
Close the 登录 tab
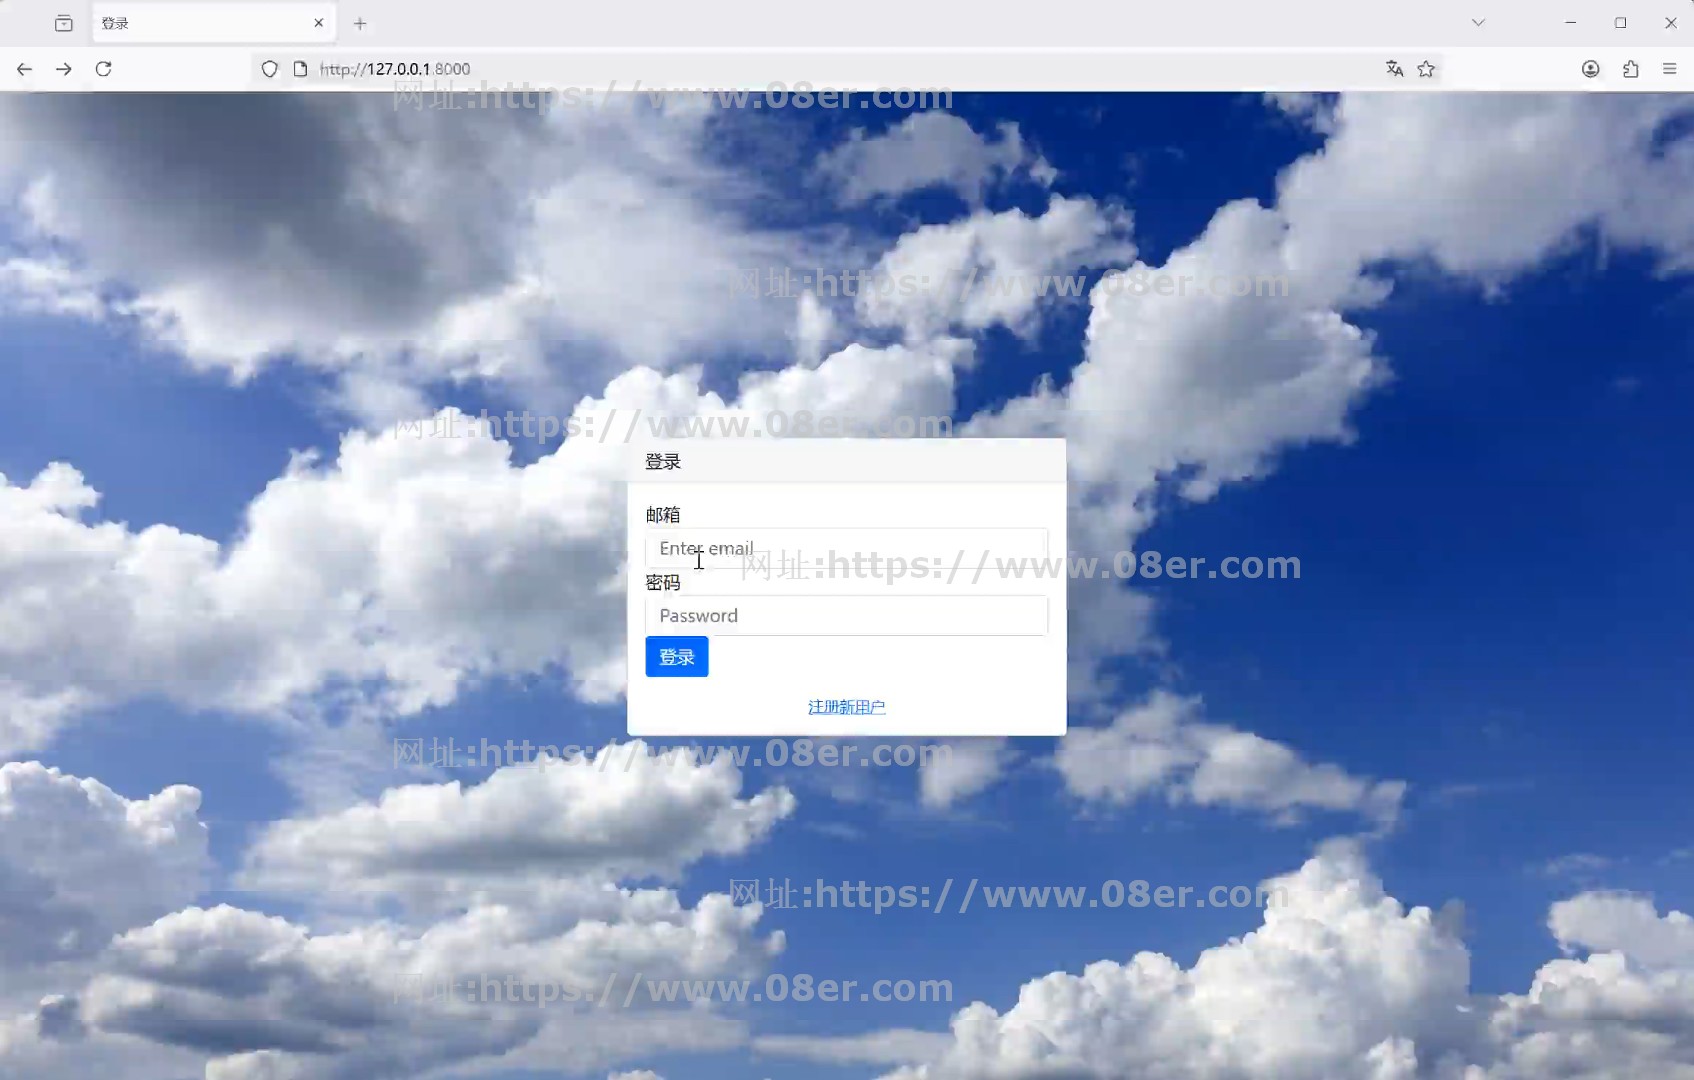coord(319,23)
